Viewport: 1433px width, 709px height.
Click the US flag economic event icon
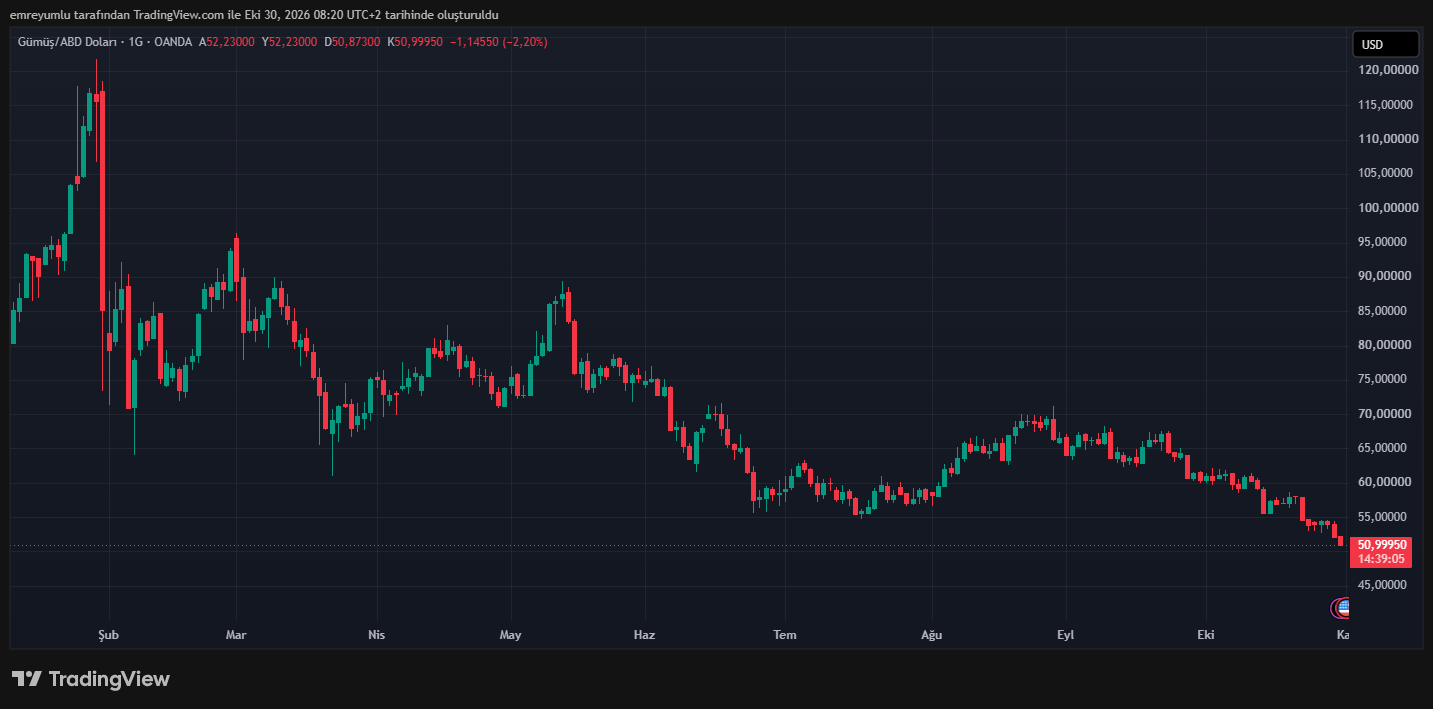point(1342,607)
